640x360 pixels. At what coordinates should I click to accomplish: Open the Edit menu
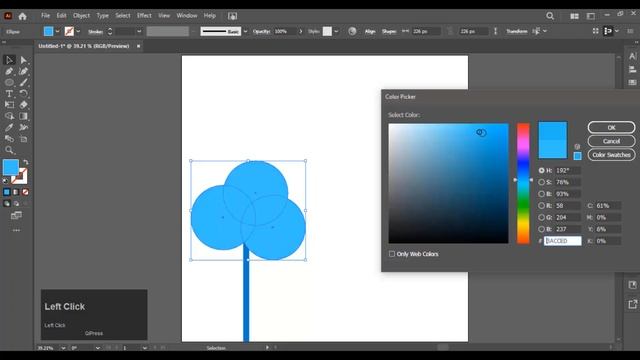[61, 16]
